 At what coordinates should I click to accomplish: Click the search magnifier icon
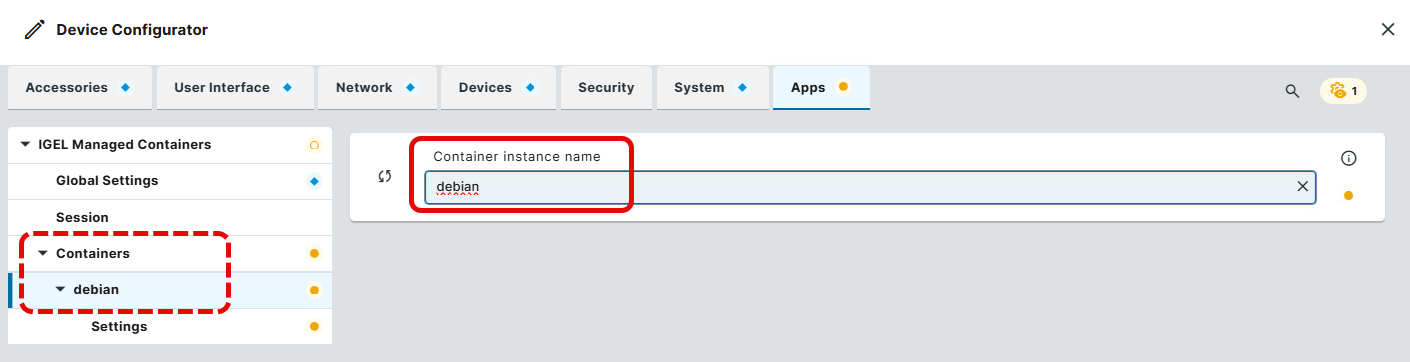coord(1292,91)
